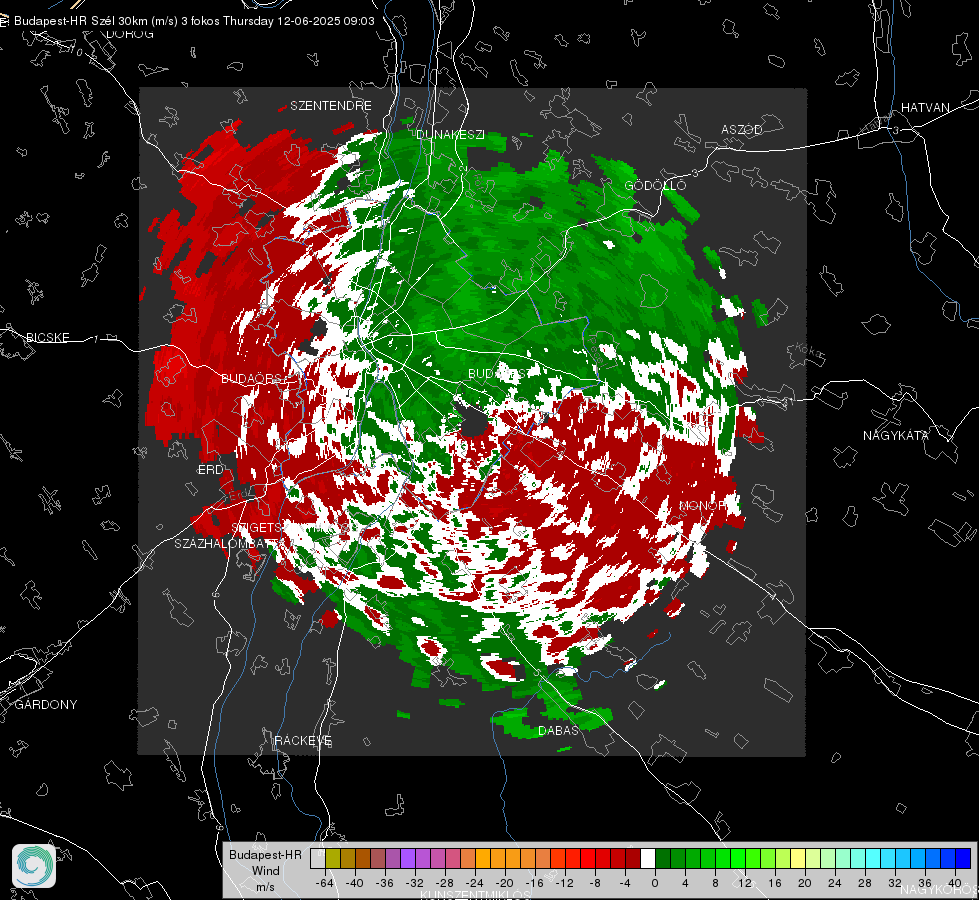The image size is (979, 900).
Task: Click the RÁCKEVE town label
Action: 303,740
